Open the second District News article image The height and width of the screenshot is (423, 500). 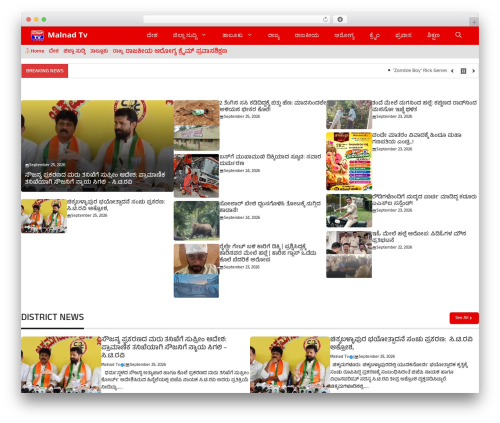290,365
